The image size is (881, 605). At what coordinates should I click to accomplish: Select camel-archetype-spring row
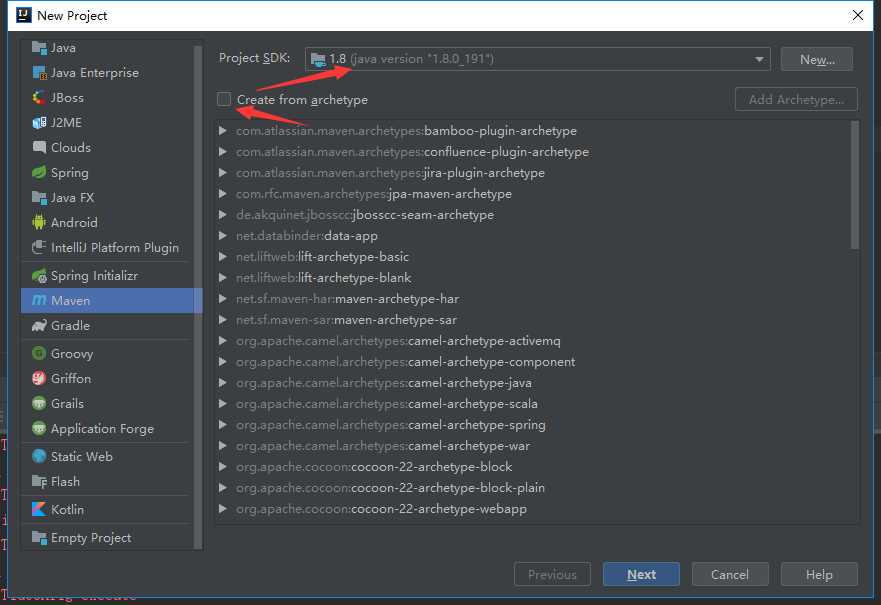point(537,425)
